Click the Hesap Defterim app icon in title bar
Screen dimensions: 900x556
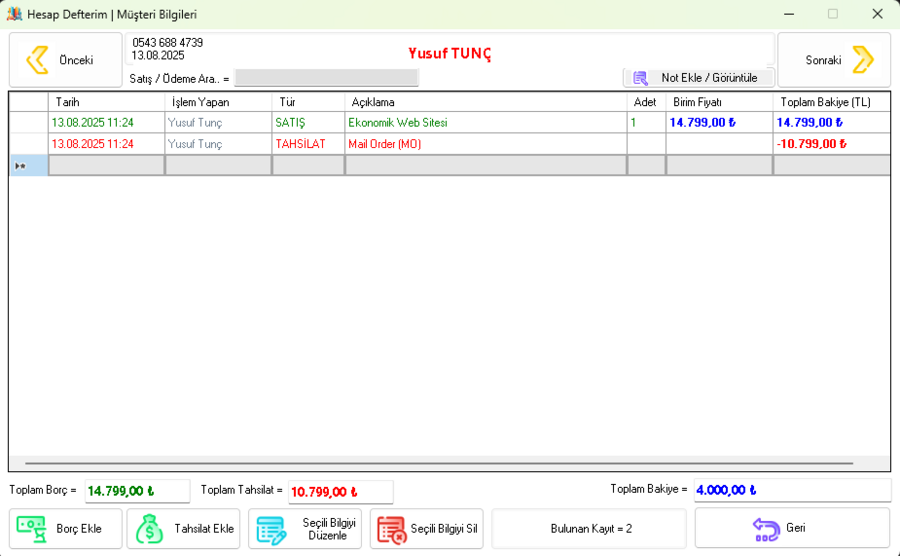14,14
